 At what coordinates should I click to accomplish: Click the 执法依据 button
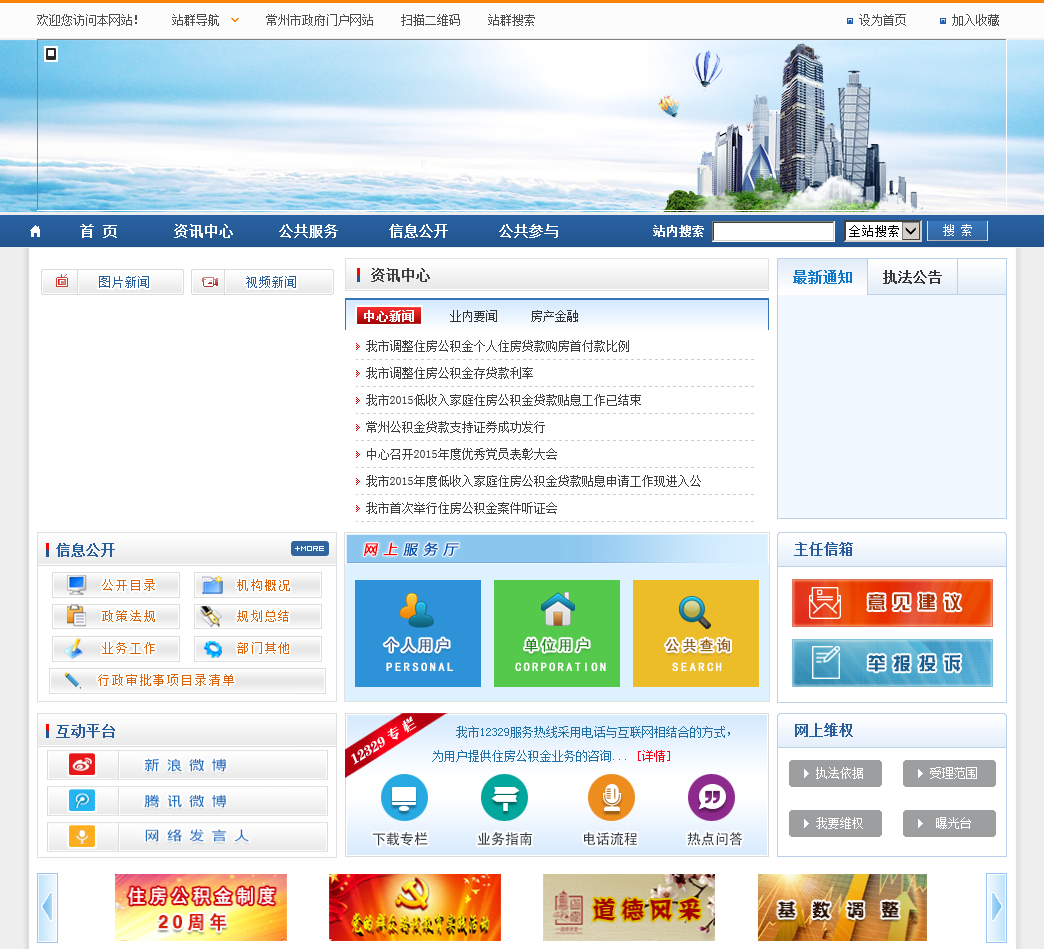tap(835, 773)
